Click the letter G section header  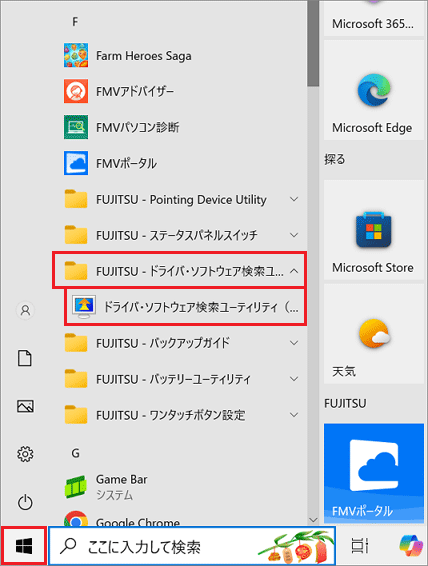tap(75, 453)
